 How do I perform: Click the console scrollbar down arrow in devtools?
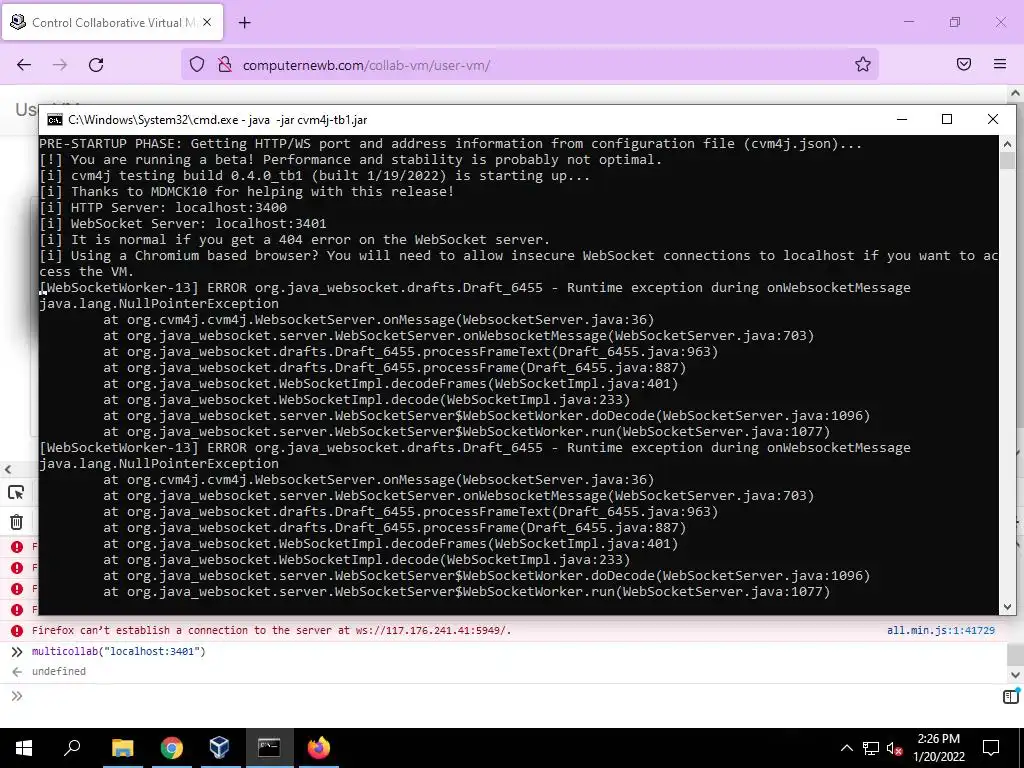[x=1016, y=675]
